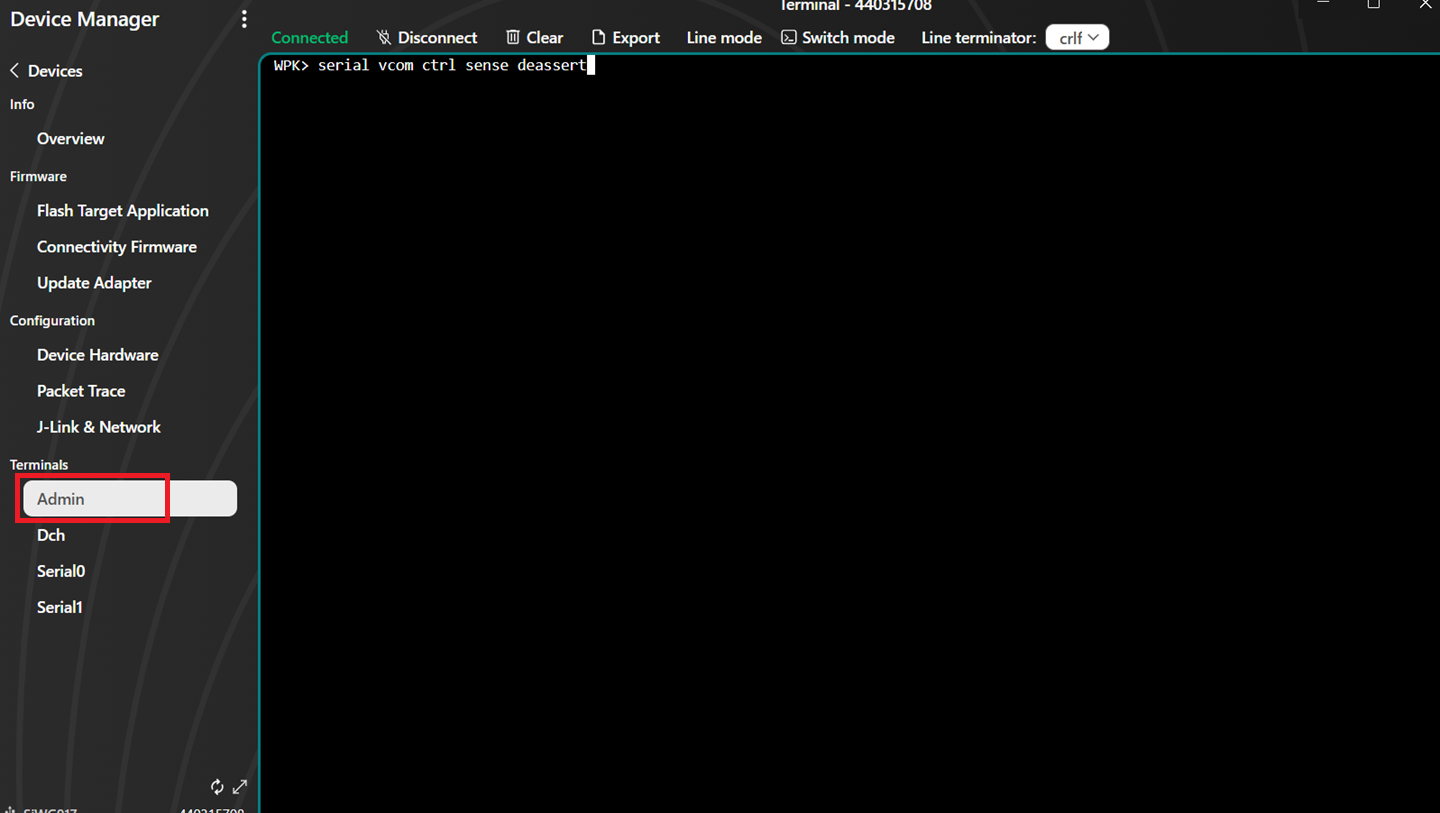The image size is (1440, 813).
Task: Switch to the Dch terminal
Action: tap(51, 535)
